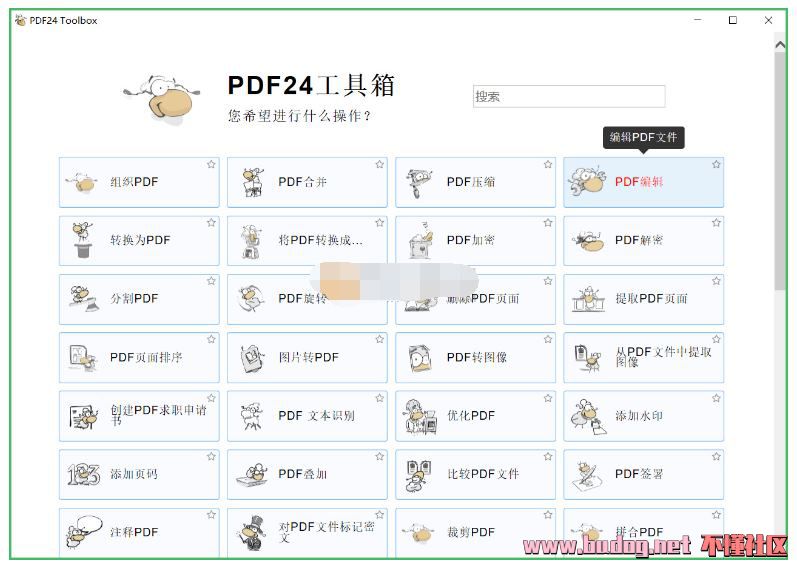Screen dimensions: 797x566
Task: Open the PDF解密 icon
Action: 588,241
